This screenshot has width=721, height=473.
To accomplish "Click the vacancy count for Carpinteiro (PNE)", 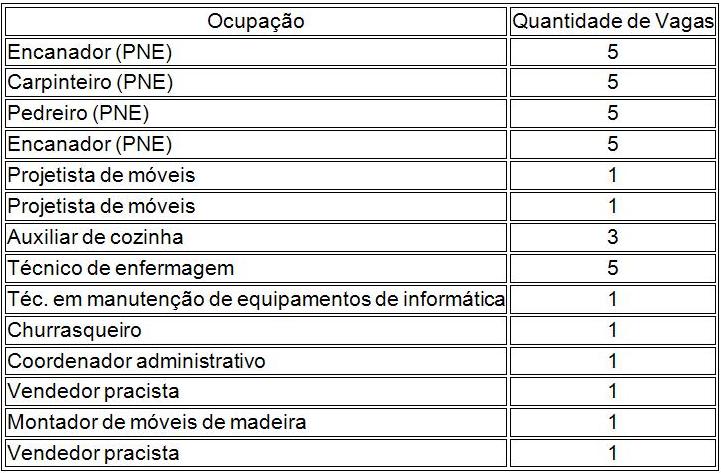I will tap(612, 83).
